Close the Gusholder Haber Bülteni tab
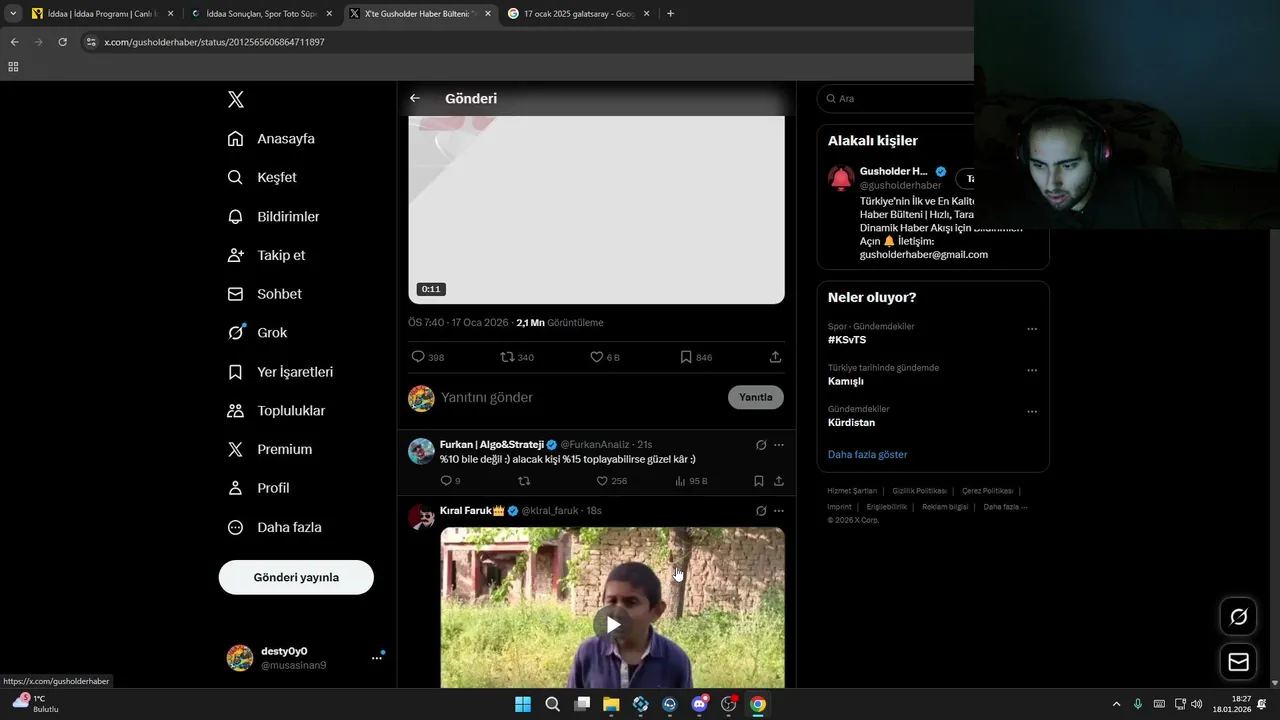This screenshot has width=1280, height=720. [488, 14]
